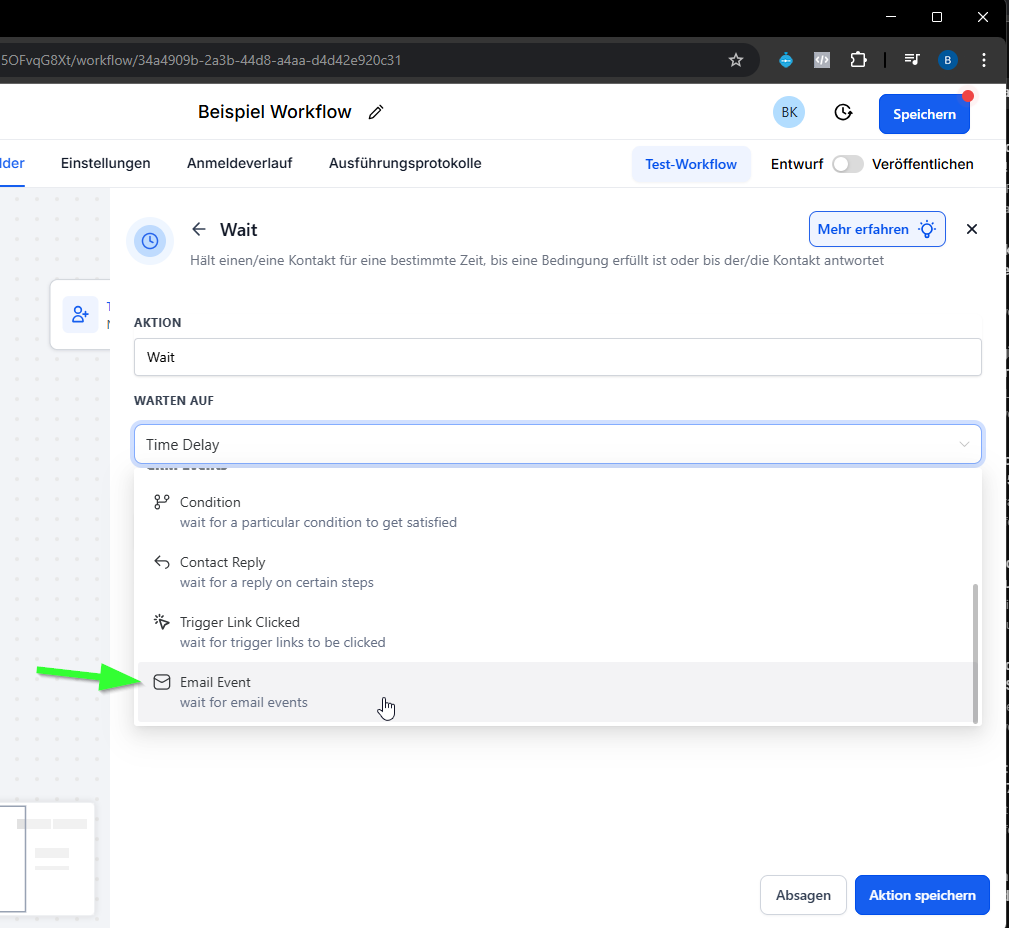The width and height of the screenshot is (1009, 928).
Task: Select Email Event wait option
Action: [x=555, y=692]
